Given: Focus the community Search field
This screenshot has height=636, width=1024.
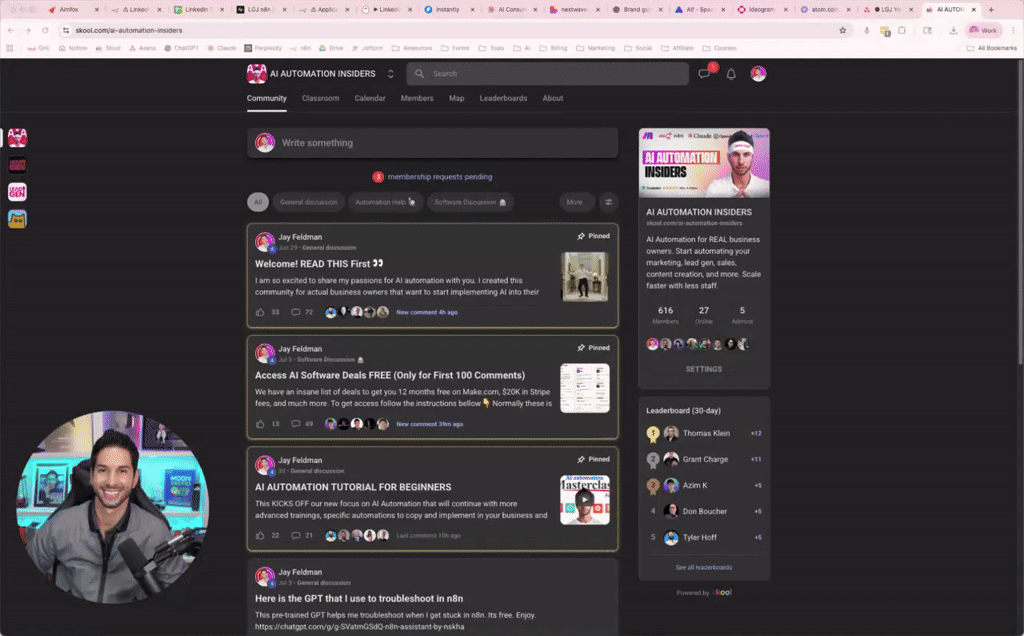Looking at the screenshot, I should point(547,74).
